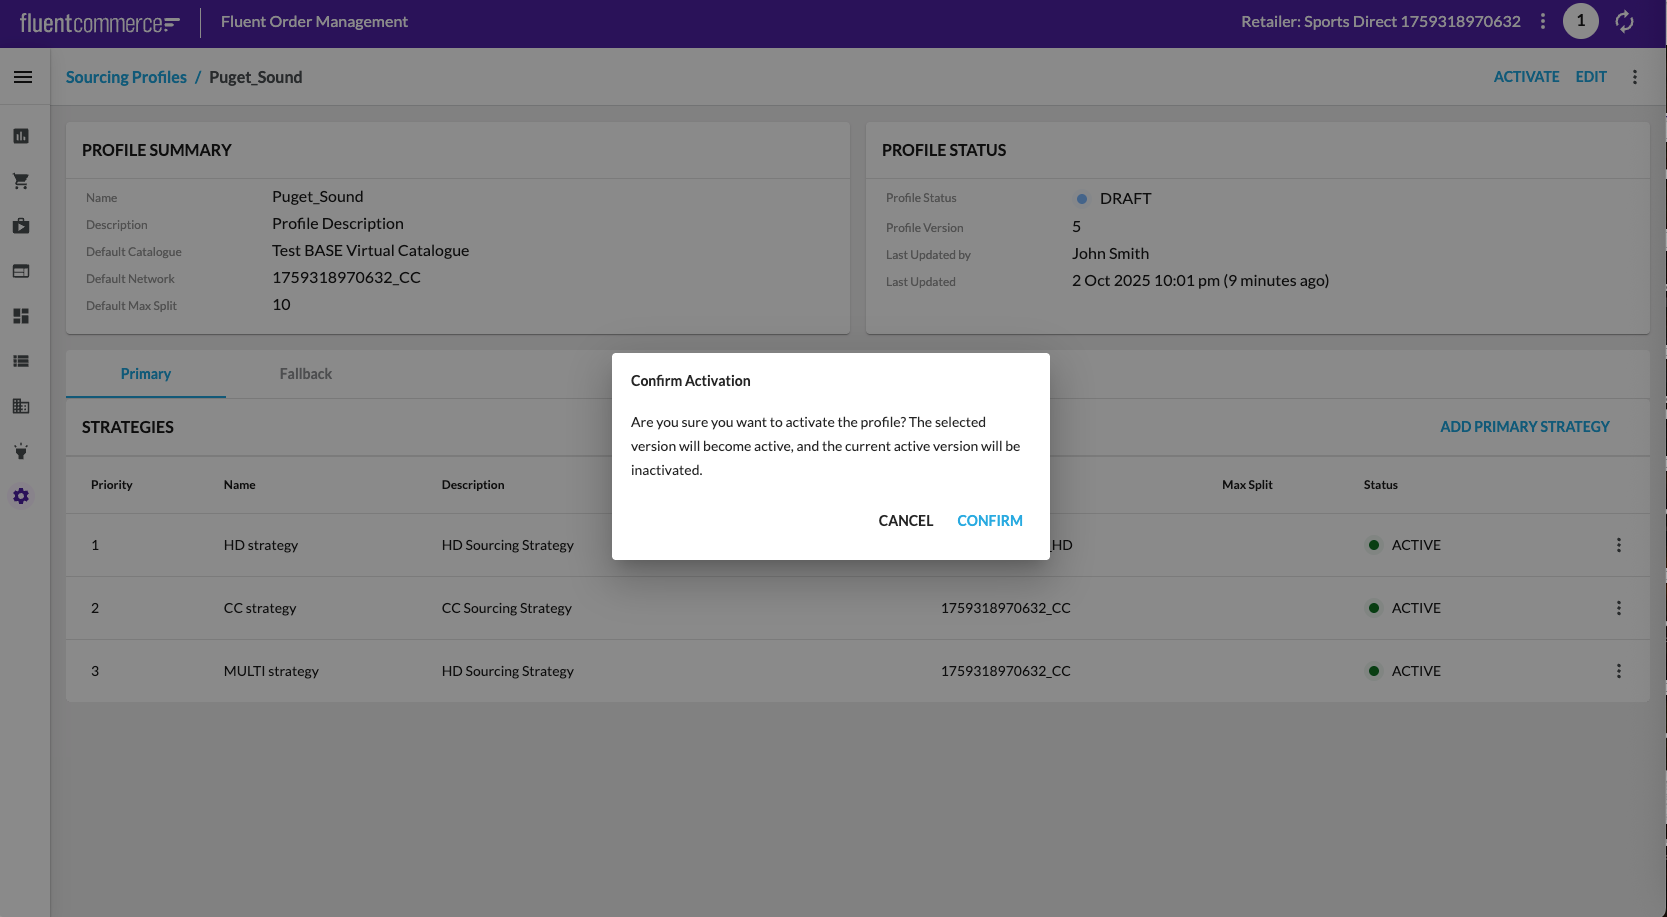Switch to the Primary tab
This screenshot has width=1667, height=917.
pos(146,374)
